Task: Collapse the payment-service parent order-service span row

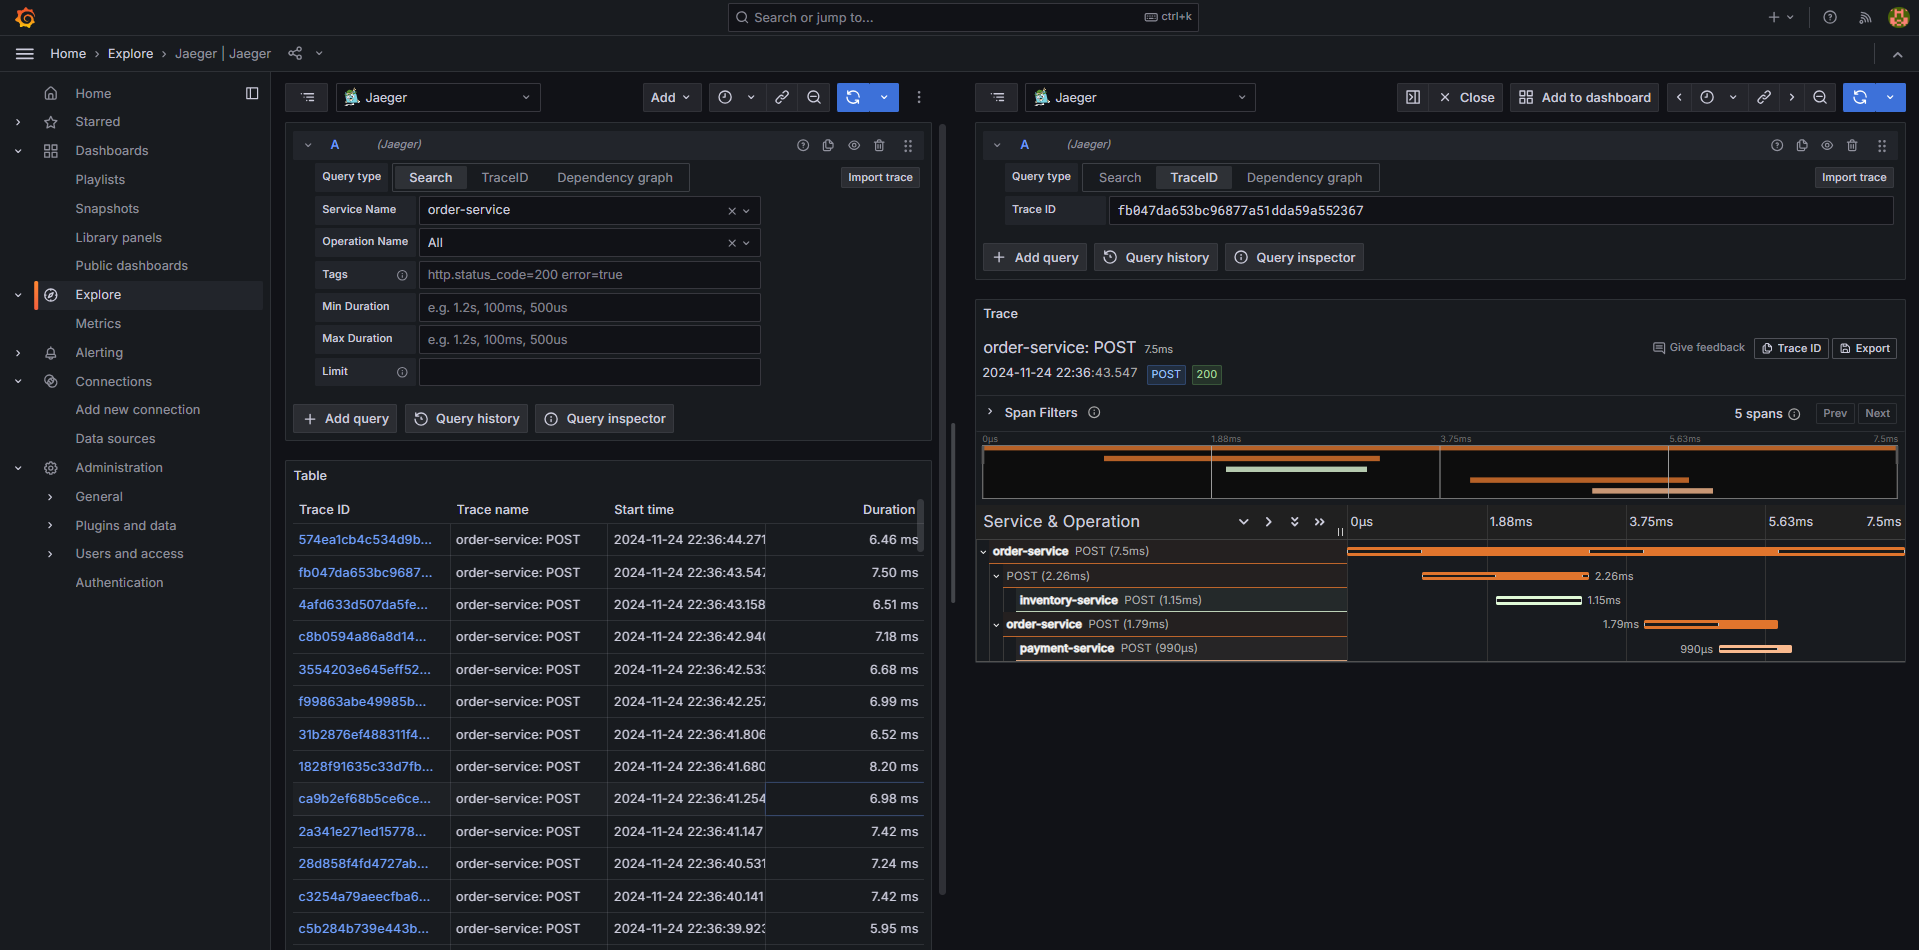Action: point(996,624)
